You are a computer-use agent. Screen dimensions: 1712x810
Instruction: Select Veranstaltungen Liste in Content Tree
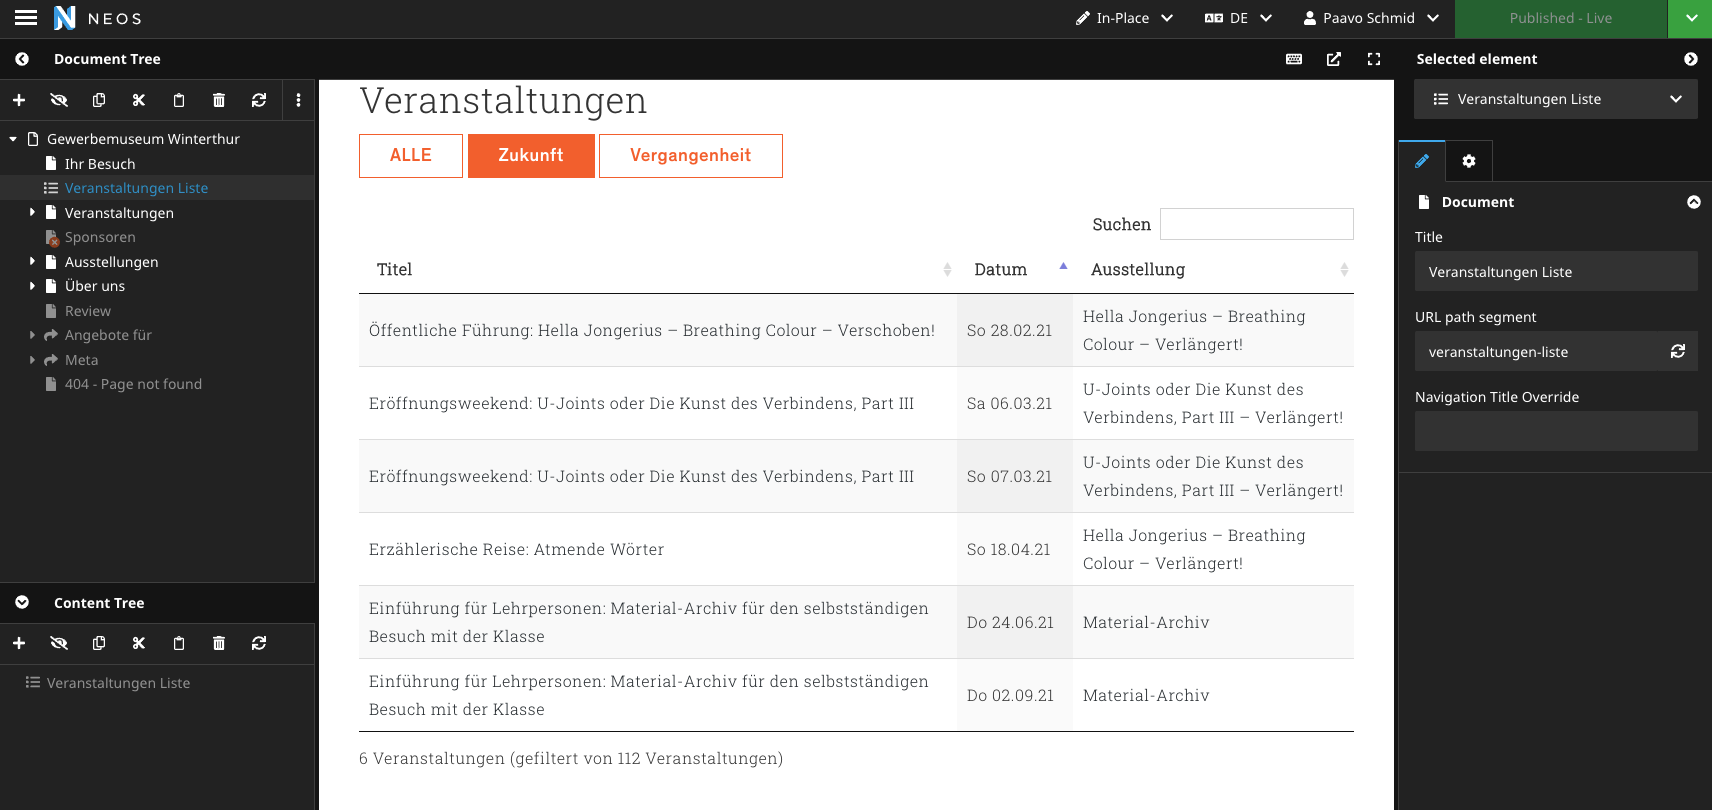118,683
